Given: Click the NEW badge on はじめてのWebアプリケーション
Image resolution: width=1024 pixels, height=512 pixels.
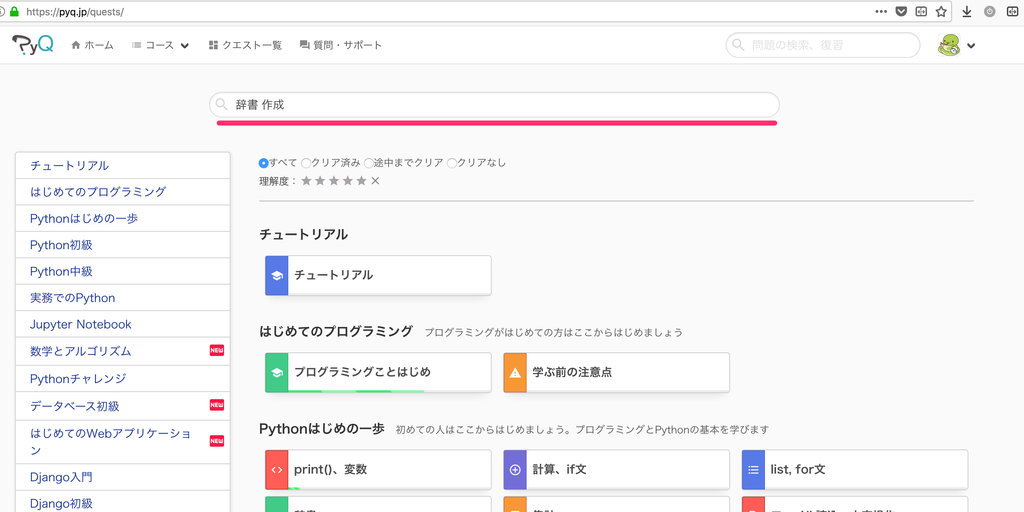Looking at the screenshot, I should tap(217, 441).
